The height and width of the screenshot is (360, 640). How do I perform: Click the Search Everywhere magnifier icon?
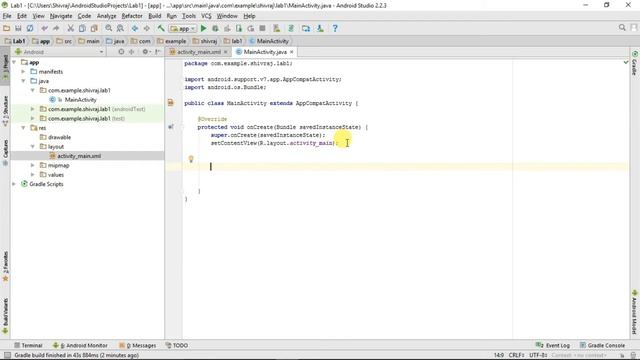point(622,27)
